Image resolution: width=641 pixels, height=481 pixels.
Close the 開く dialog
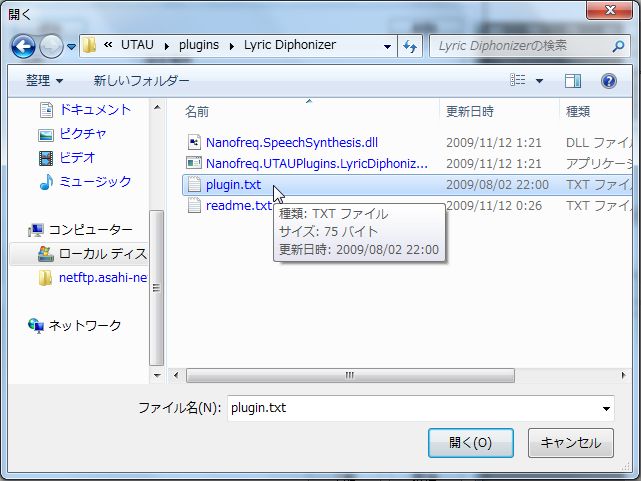click(x=610, y=10)
